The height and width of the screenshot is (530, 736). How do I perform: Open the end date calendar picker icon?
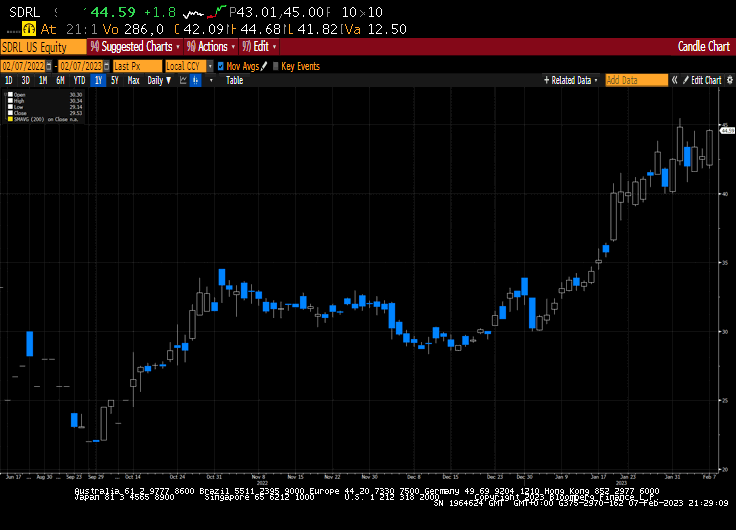click(x=107, y=66)
